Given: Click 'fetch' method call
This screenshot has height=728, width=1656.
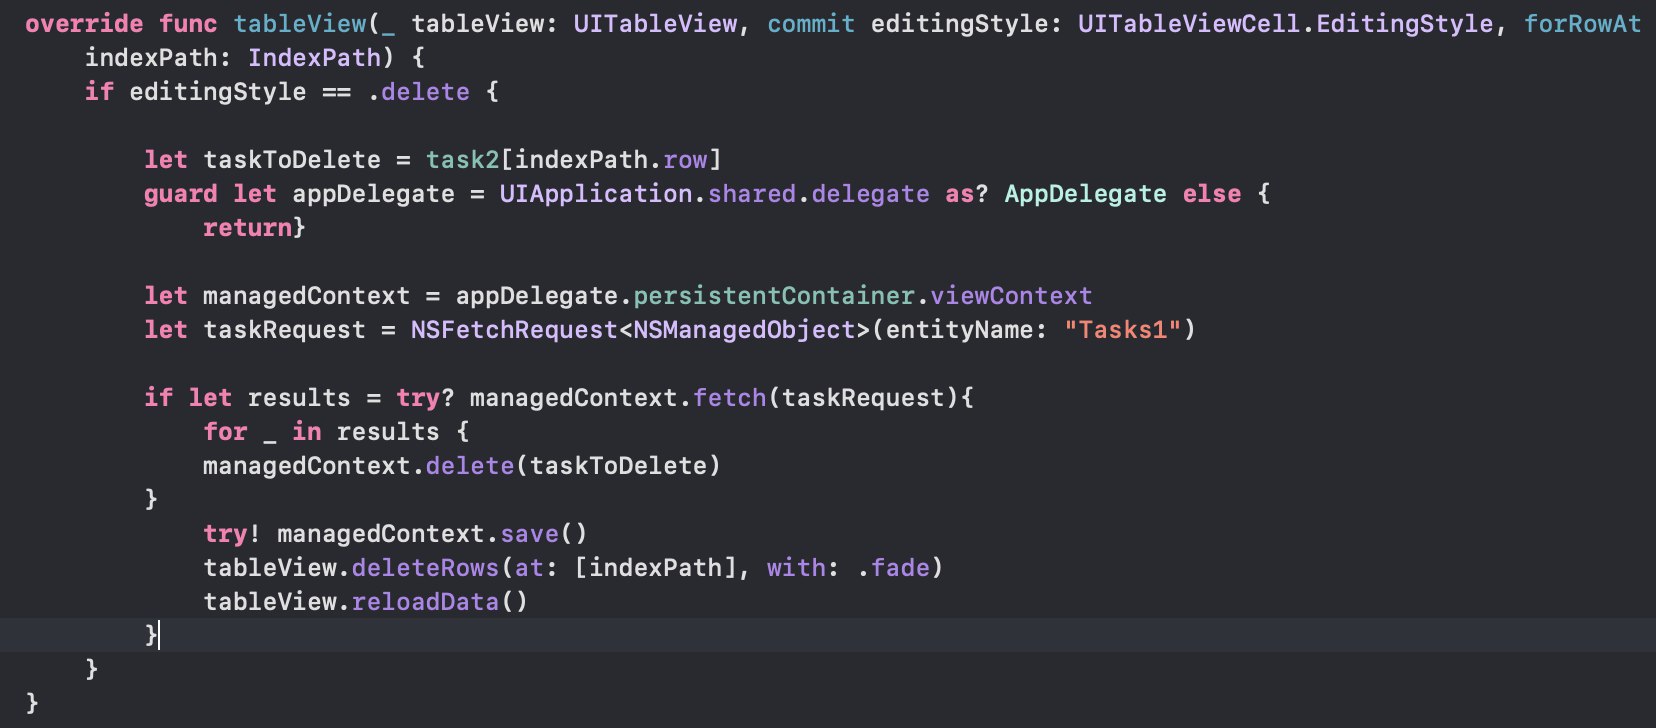Looking at the screenshot, I should pos(729,397).
